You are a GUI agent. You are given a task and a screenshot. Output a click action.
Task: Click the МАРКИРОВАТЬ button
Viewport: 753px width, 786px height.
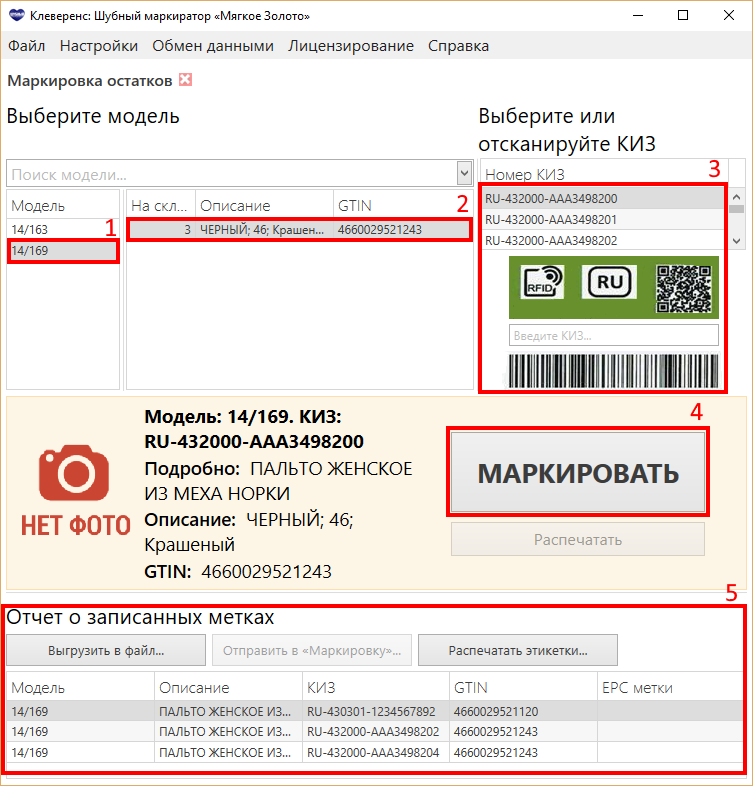click(578, 472)
